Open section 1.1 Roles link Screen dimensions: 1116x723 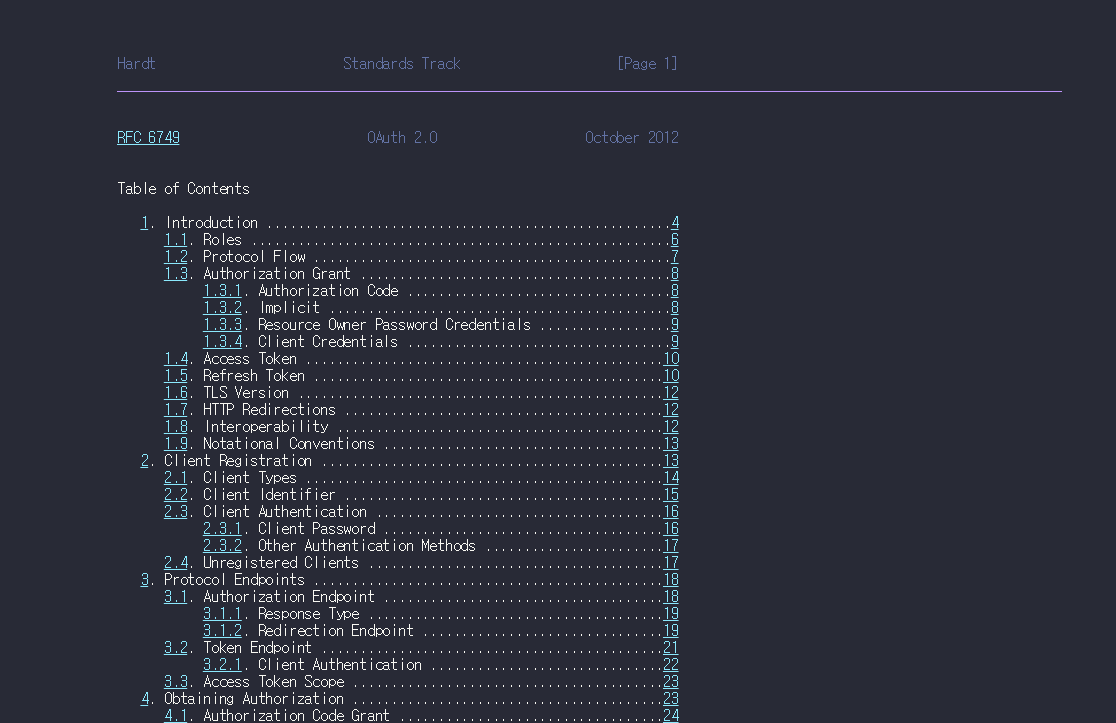(176, 240)
